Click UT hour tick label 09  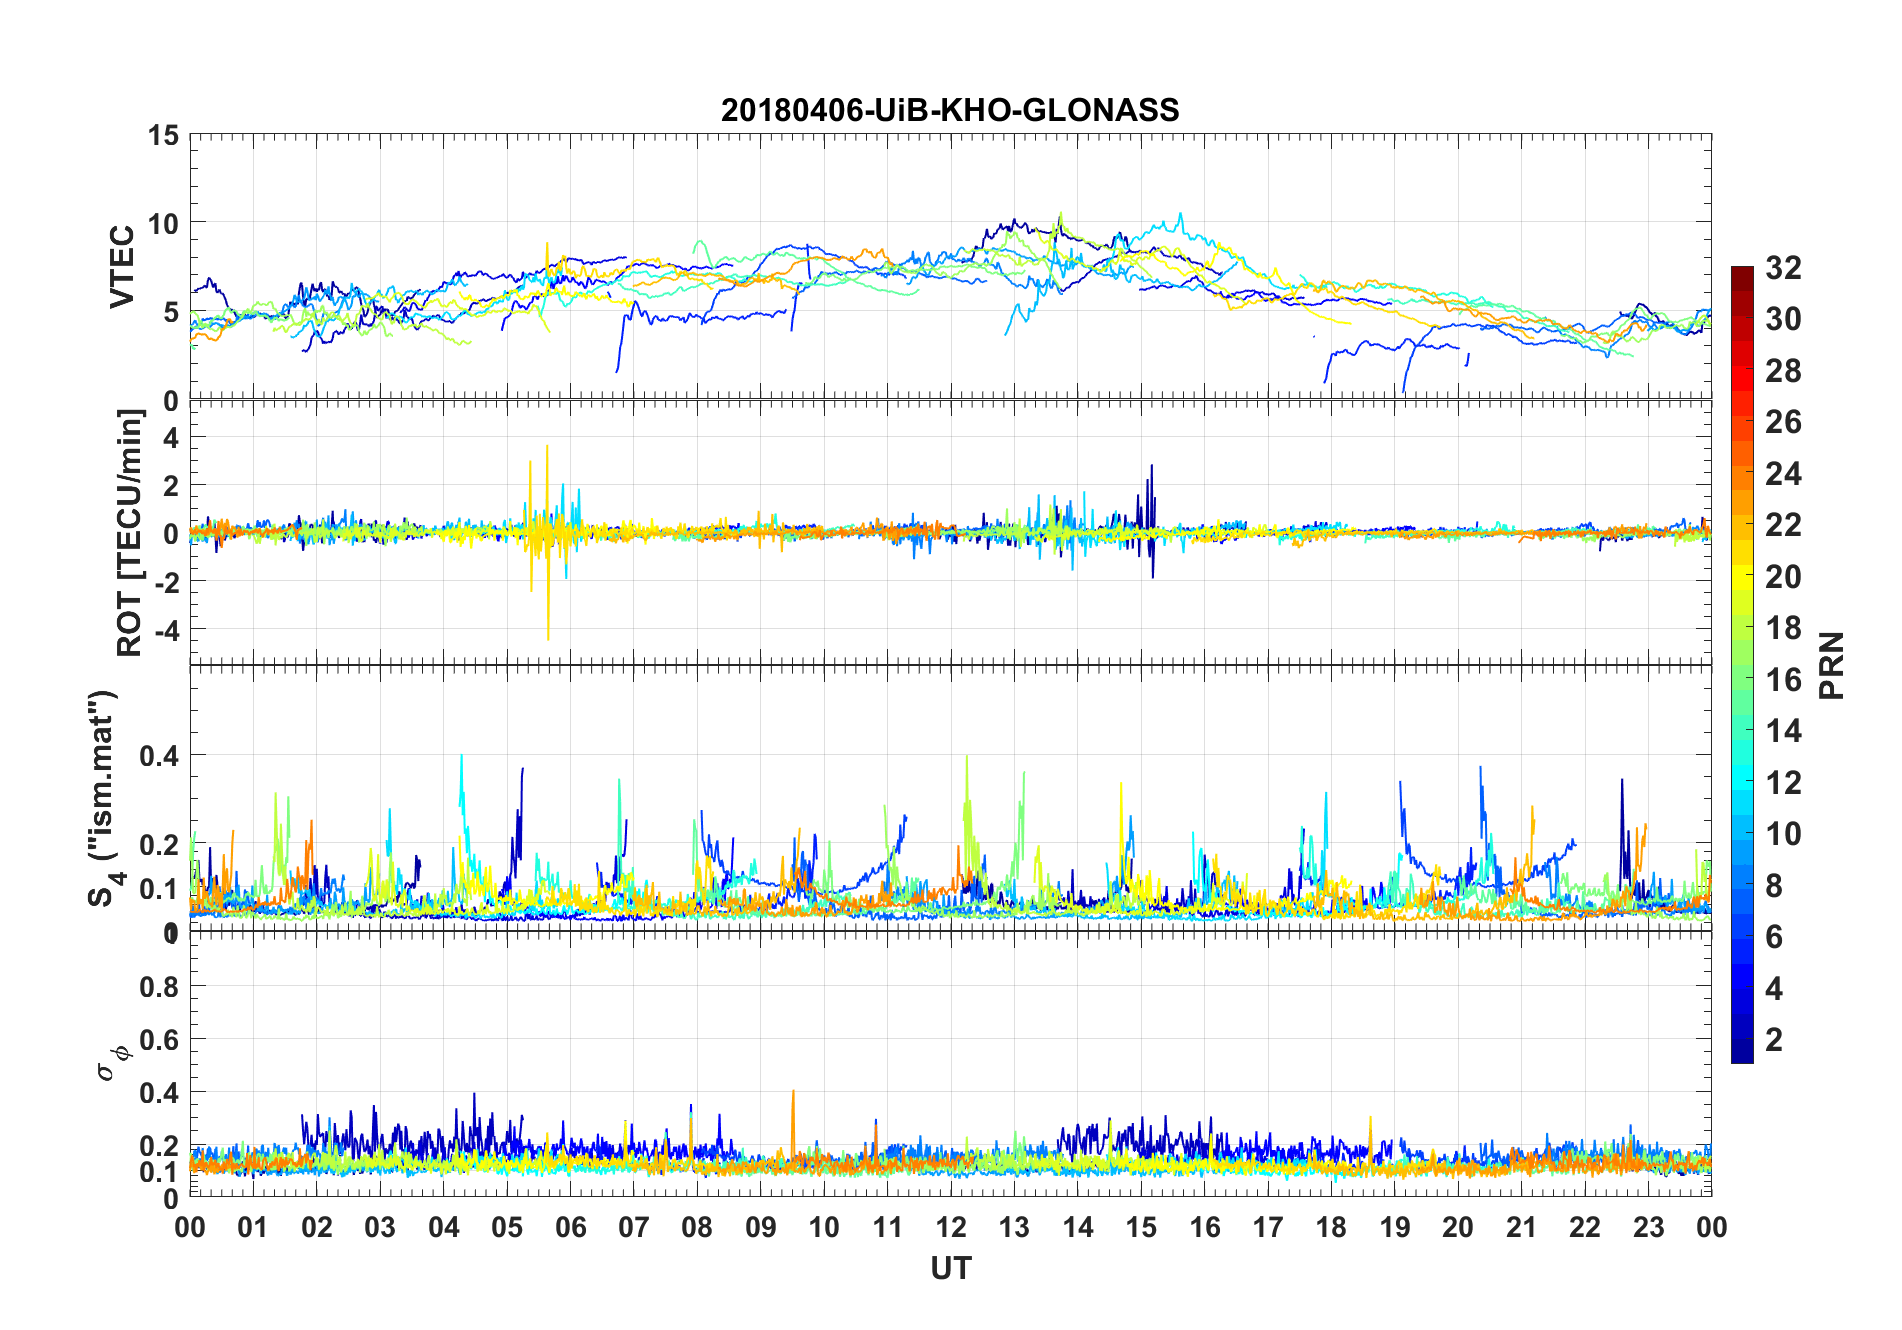click(761, 1227)
